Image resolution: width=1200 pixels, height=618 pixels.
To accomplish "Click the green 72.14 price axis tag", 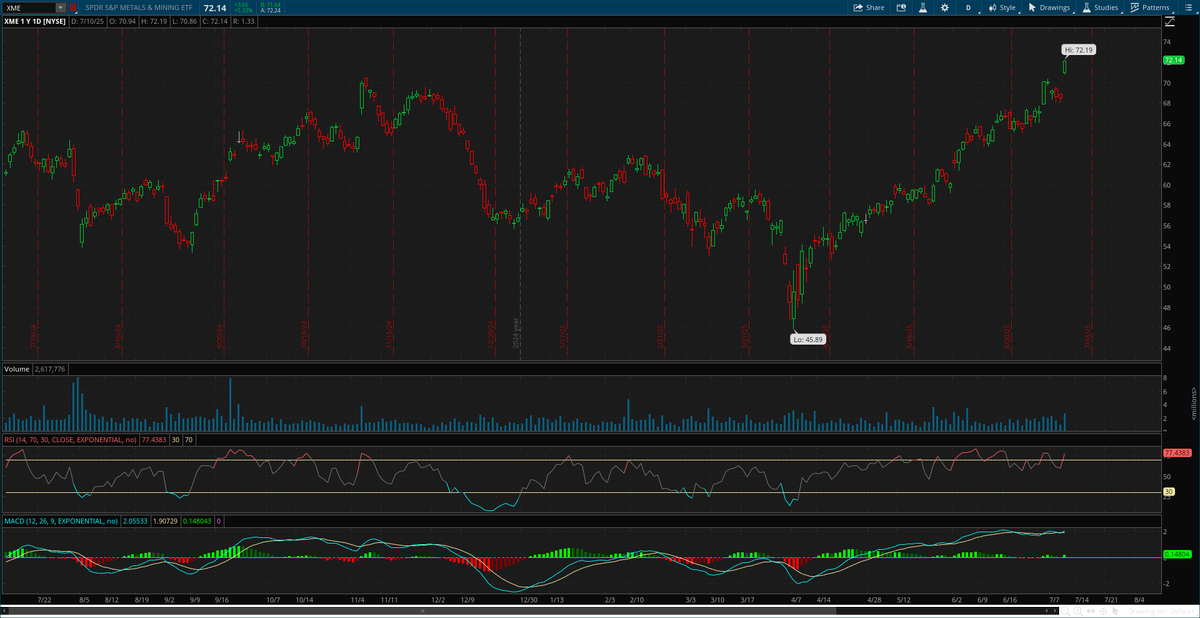I will coord(1172,60).
